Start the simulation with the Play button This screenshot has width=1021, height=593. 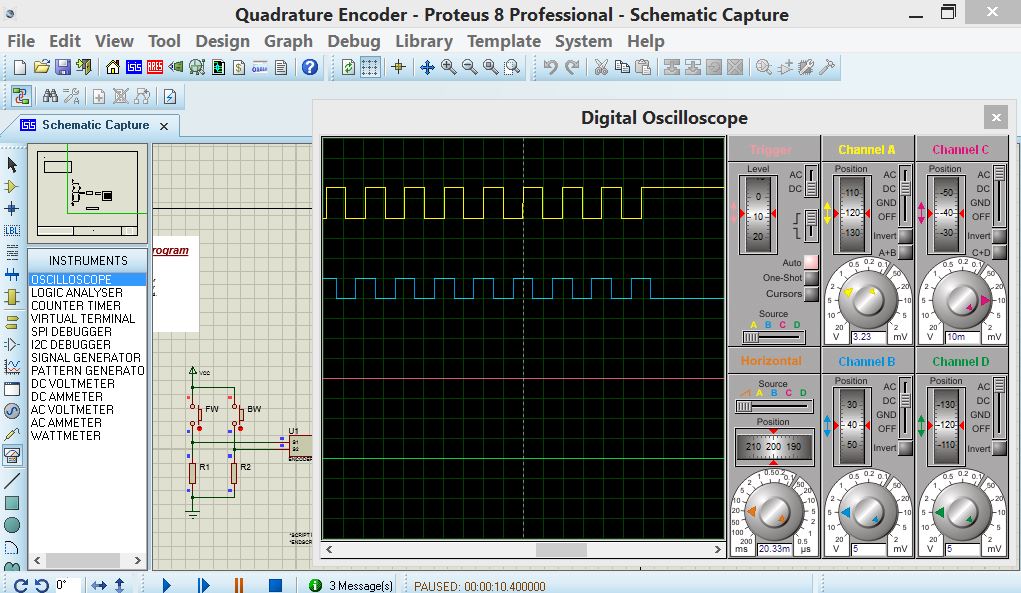[x=167, y=585]
